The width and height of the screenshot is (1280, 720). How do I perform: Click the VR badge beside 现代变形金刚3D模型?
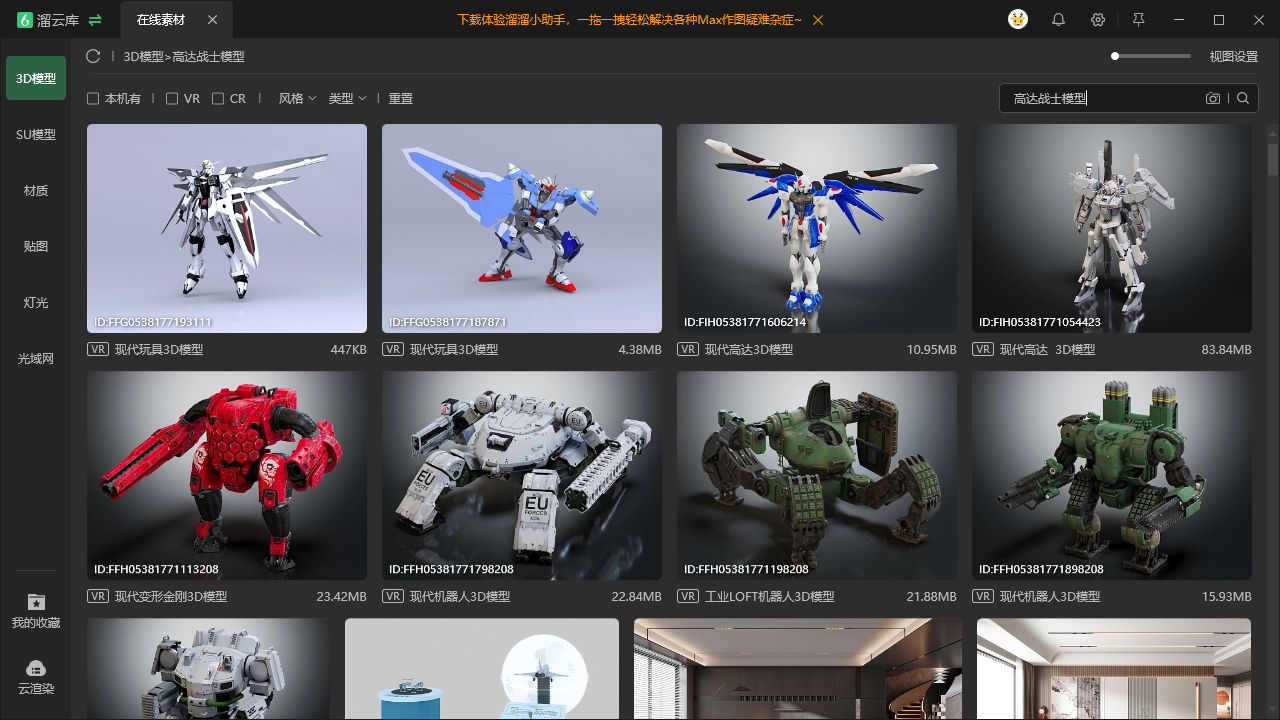coord(98,596)
